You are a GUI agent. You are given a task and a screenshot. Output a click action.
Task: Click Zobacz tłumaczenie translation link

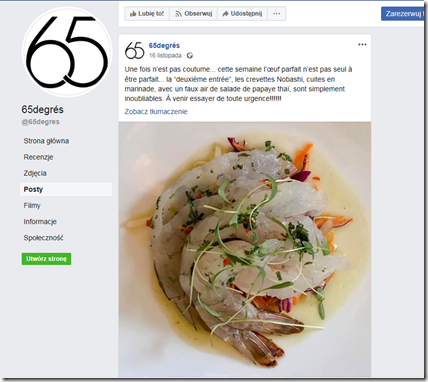[x=156, y=112]
